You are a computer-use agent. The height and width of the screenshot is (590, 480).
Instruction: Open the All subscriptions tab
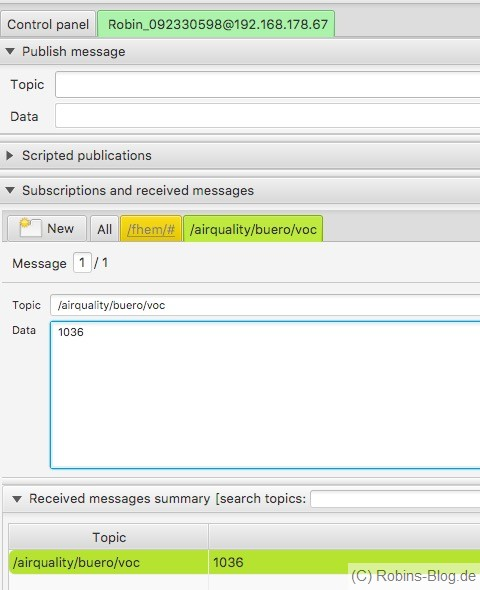click(105, 229)
